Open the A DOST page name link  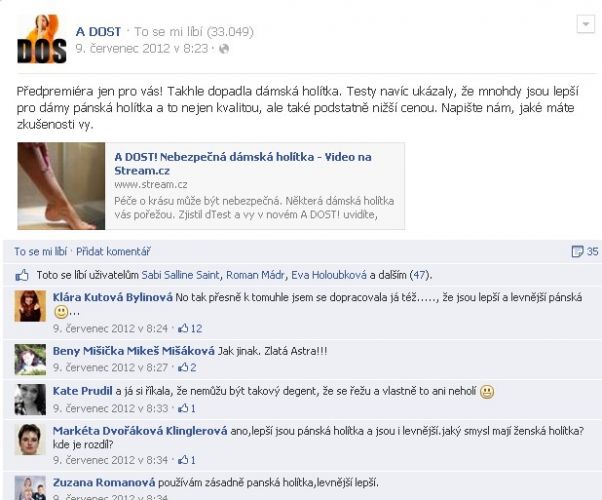coord(98,31)
